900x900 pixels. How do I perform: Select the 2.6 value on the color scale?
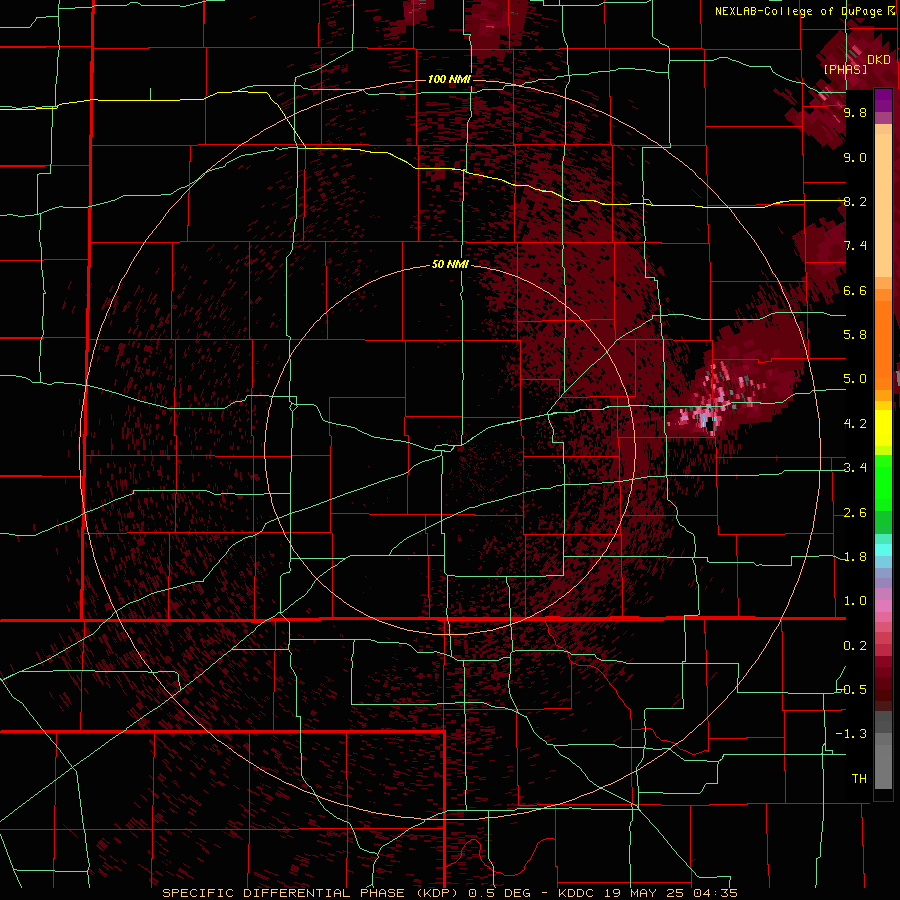[855, 513]
